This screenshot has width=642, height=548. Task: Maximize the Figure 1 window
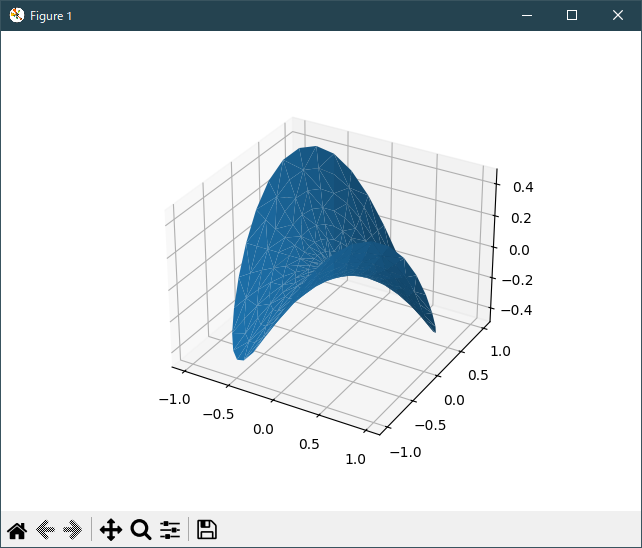(x=572, y=15)
